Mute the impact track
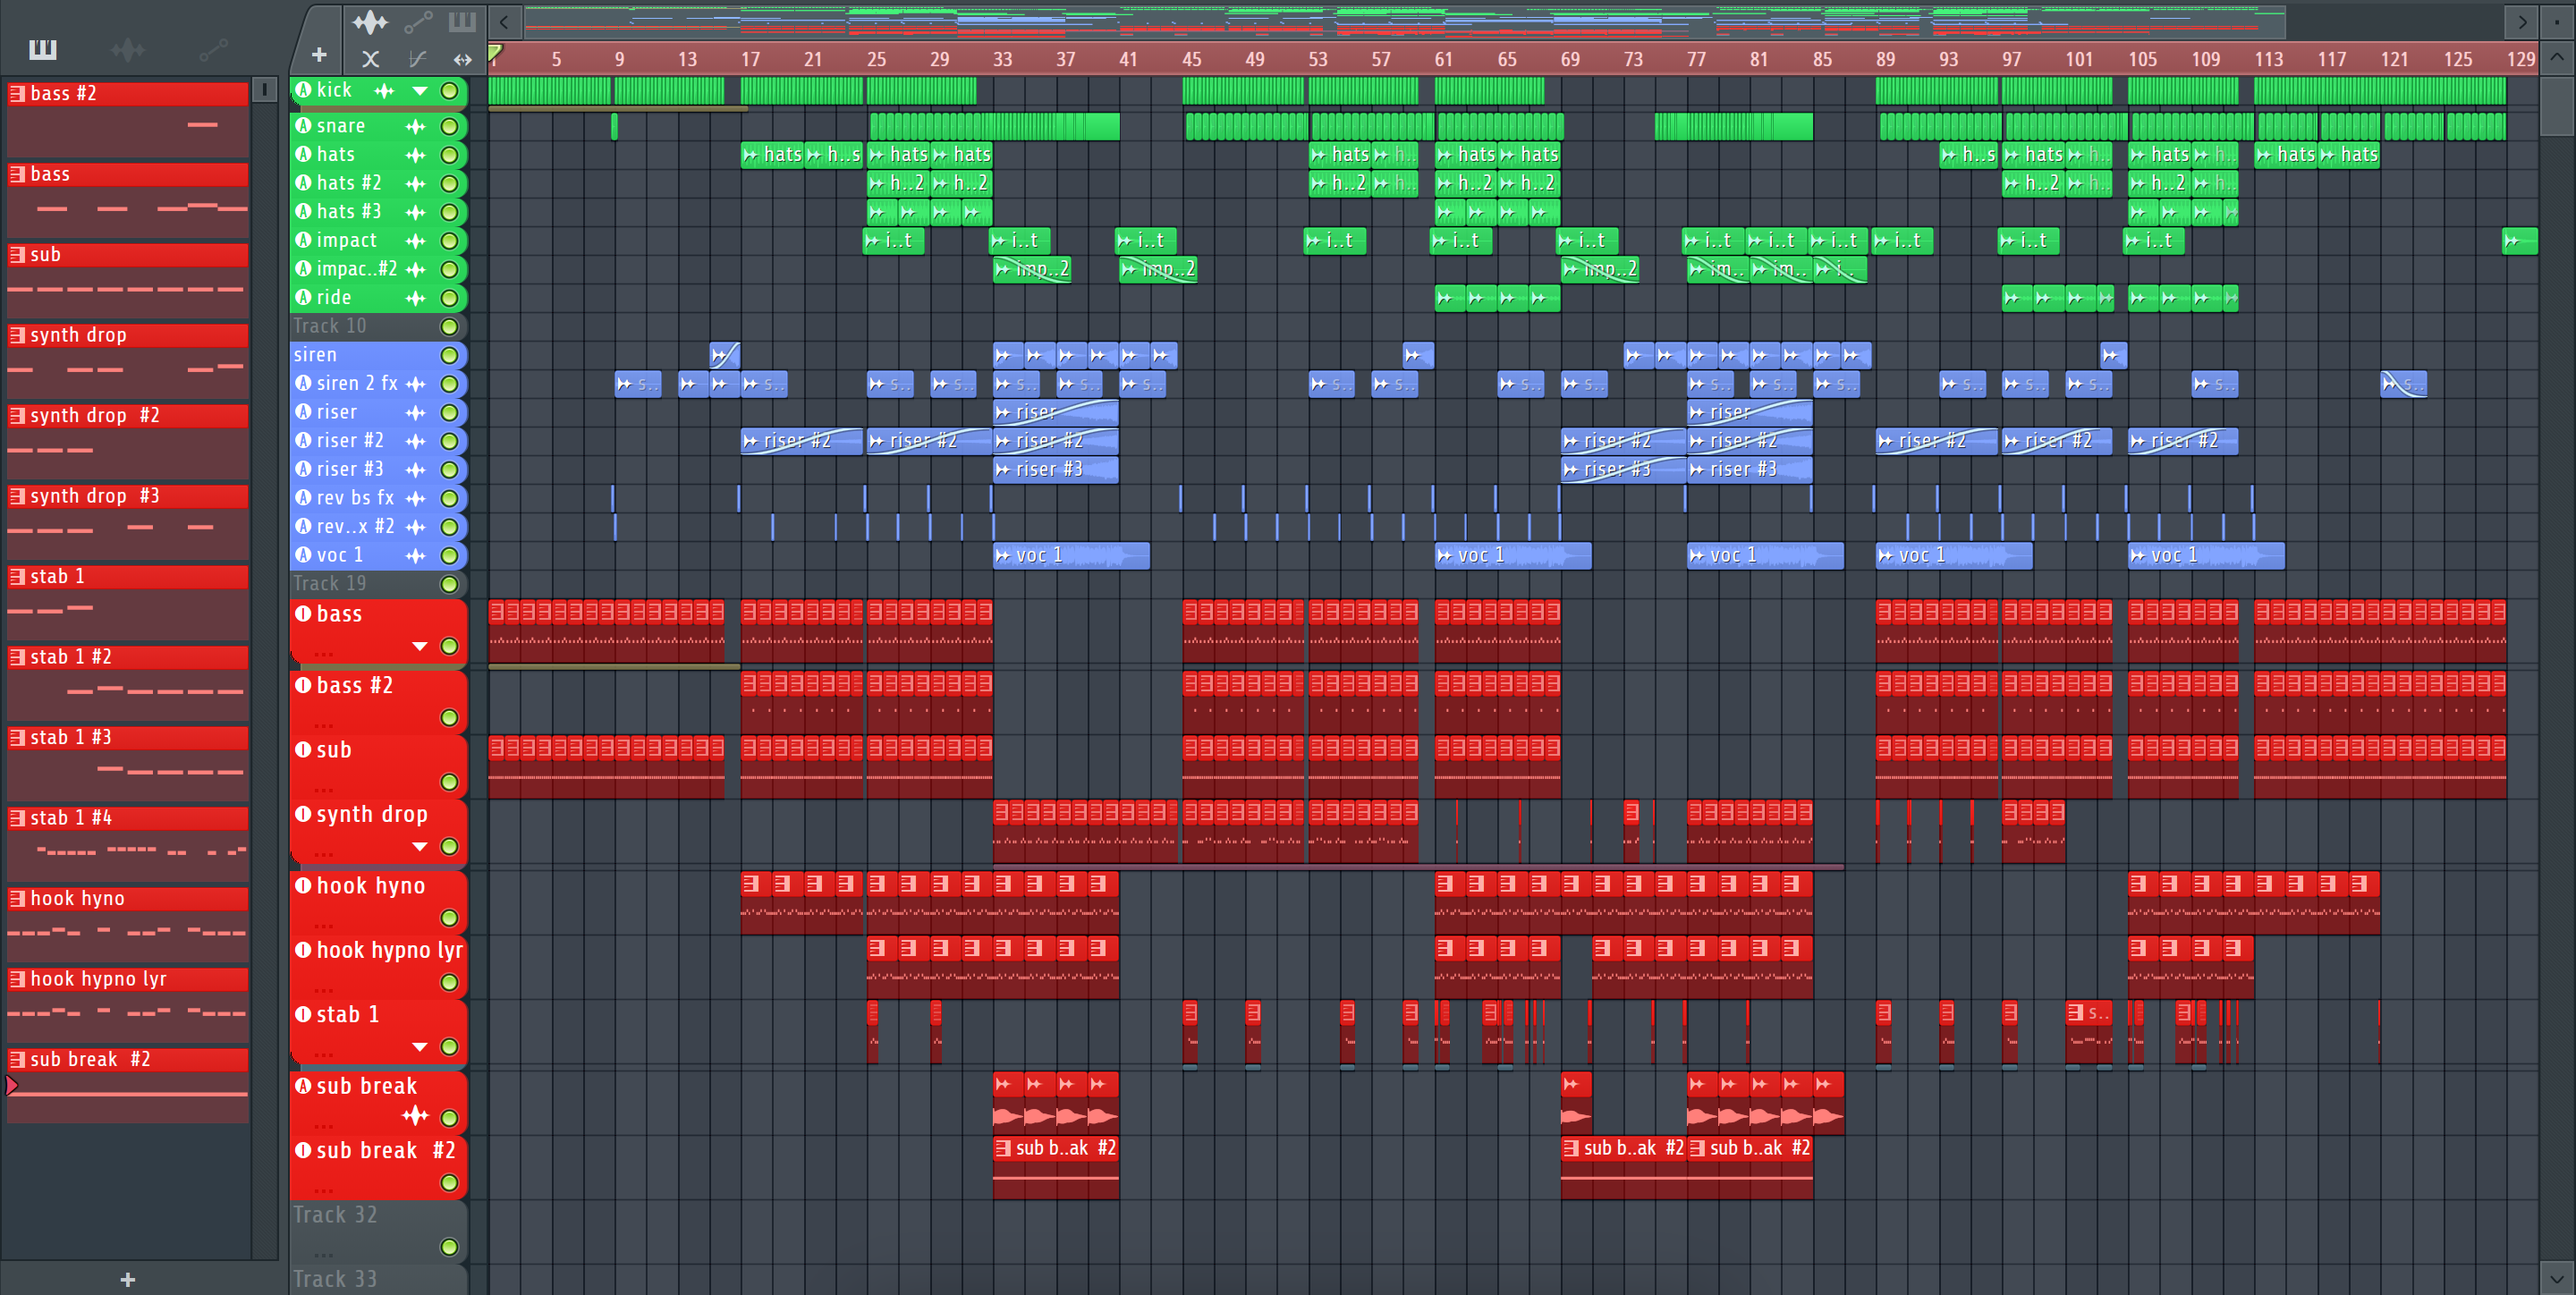The width and height of the screenshot is (2576, 1295). [450, 241]
